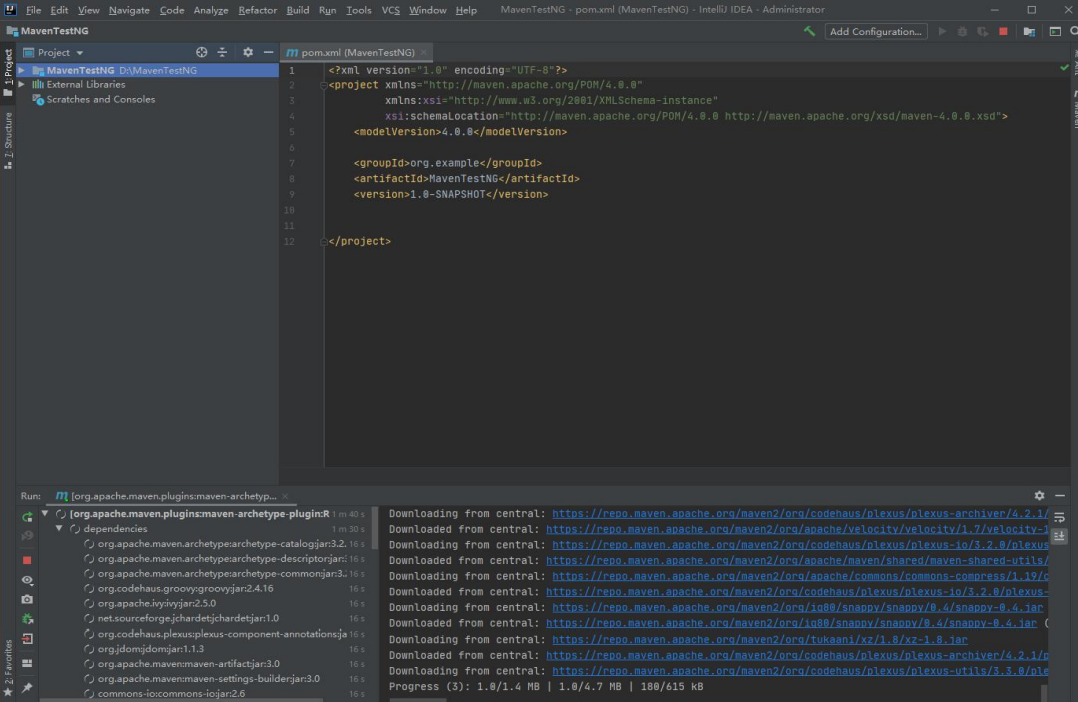Screen dimensions: 1078x702
Task: Expand External Libraries node
Action: pos(21,85)
